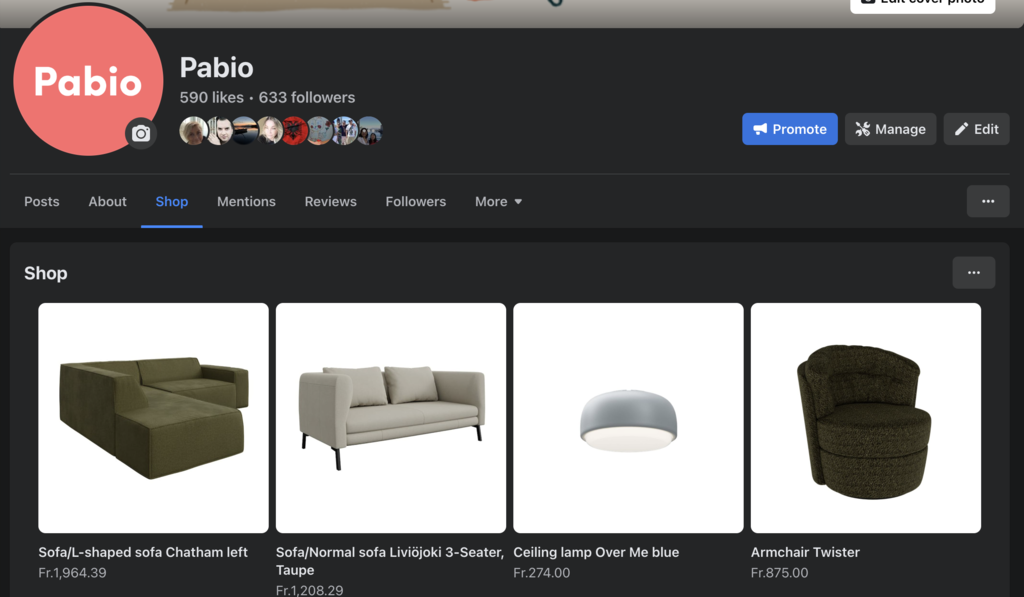
Task: Open the three-dot menu in tab bar
Action: (x=988, y=201)
